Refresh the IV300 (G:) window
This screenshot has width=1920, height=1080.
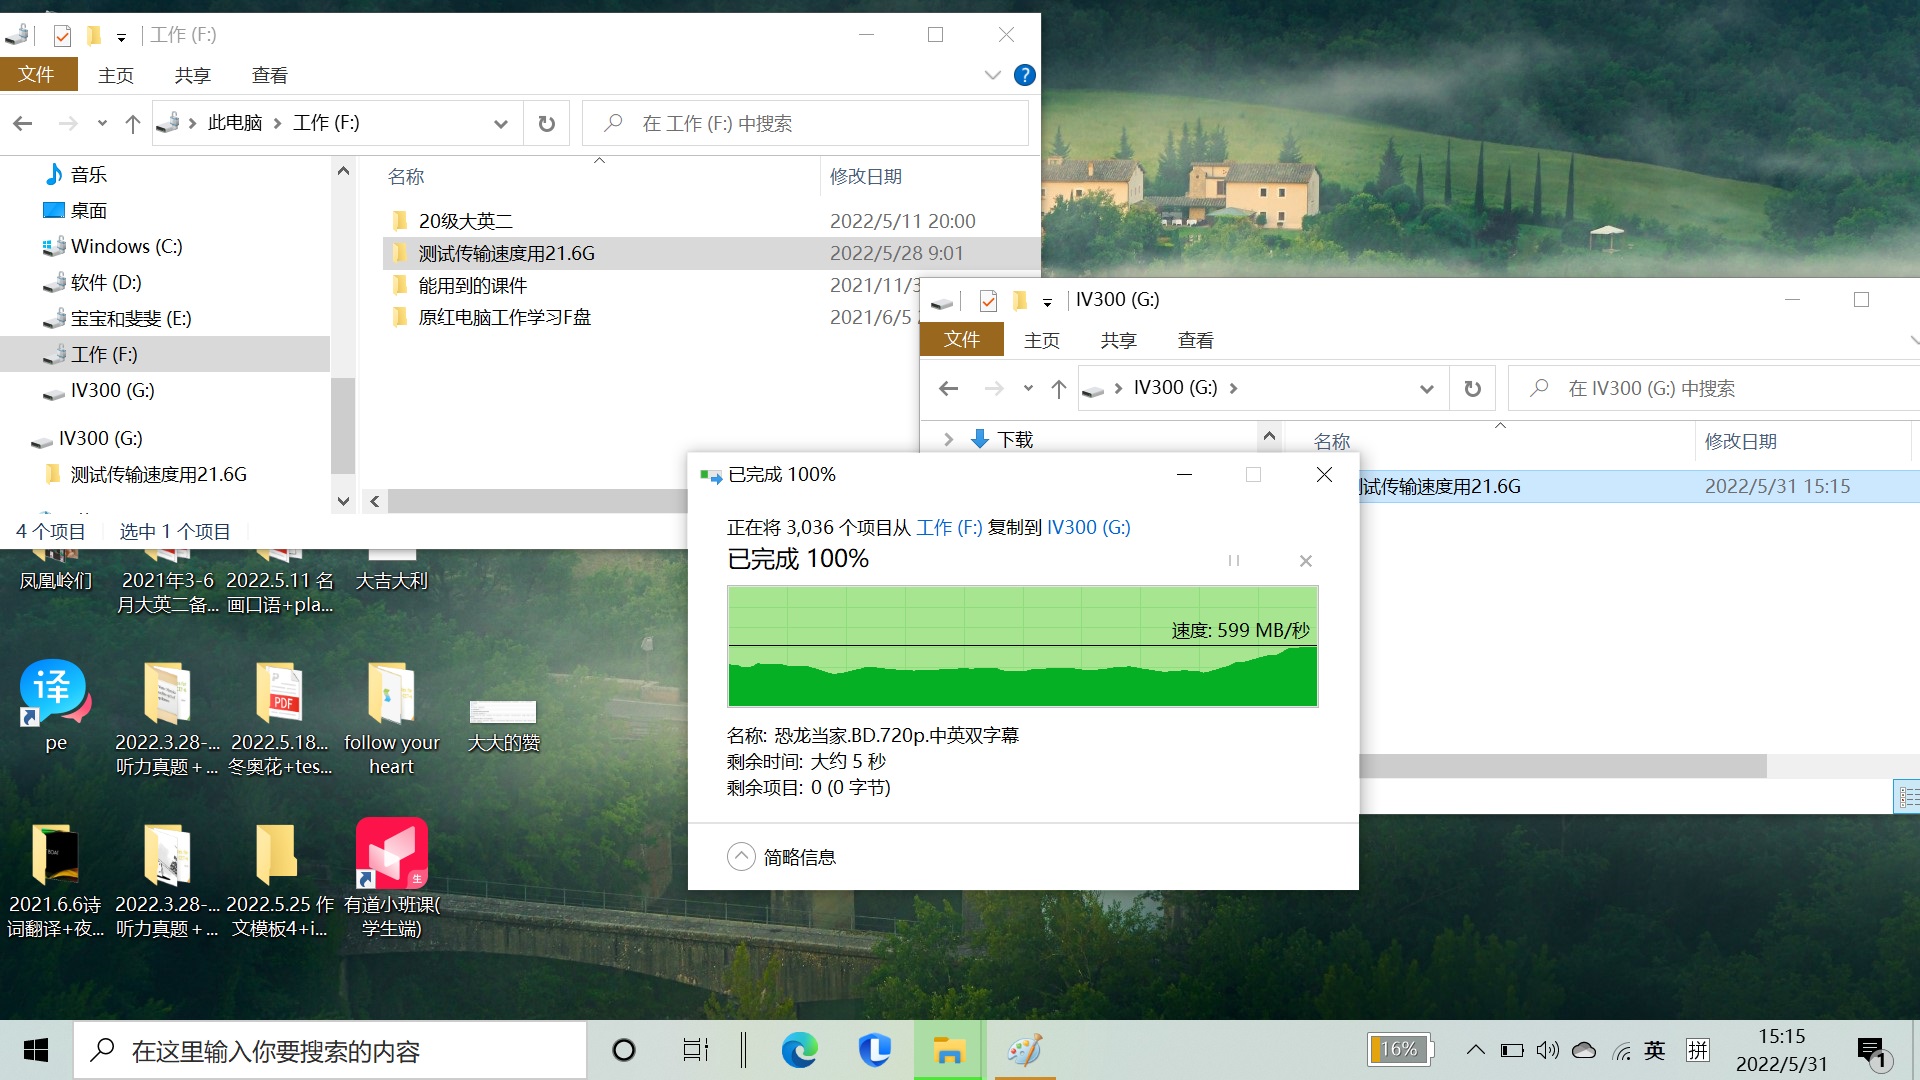click(x=1472, y=389)
